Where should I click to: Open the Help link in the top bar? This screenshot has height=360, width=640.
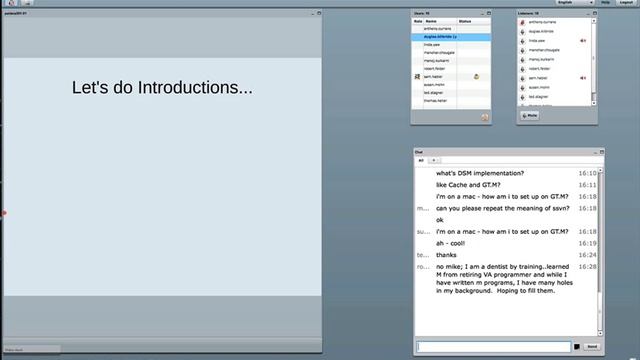click(606, 2)
